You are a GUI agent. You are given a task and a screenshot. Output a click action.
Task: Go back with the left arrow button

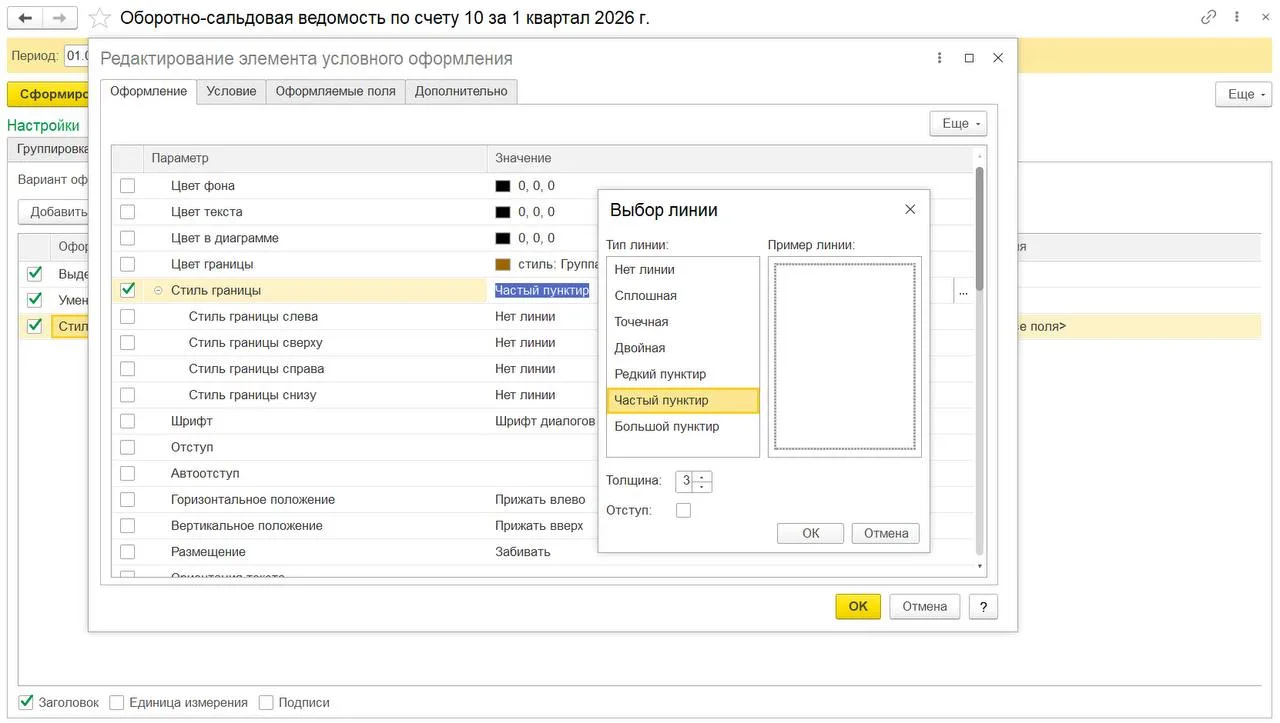[x=25, y=18]
